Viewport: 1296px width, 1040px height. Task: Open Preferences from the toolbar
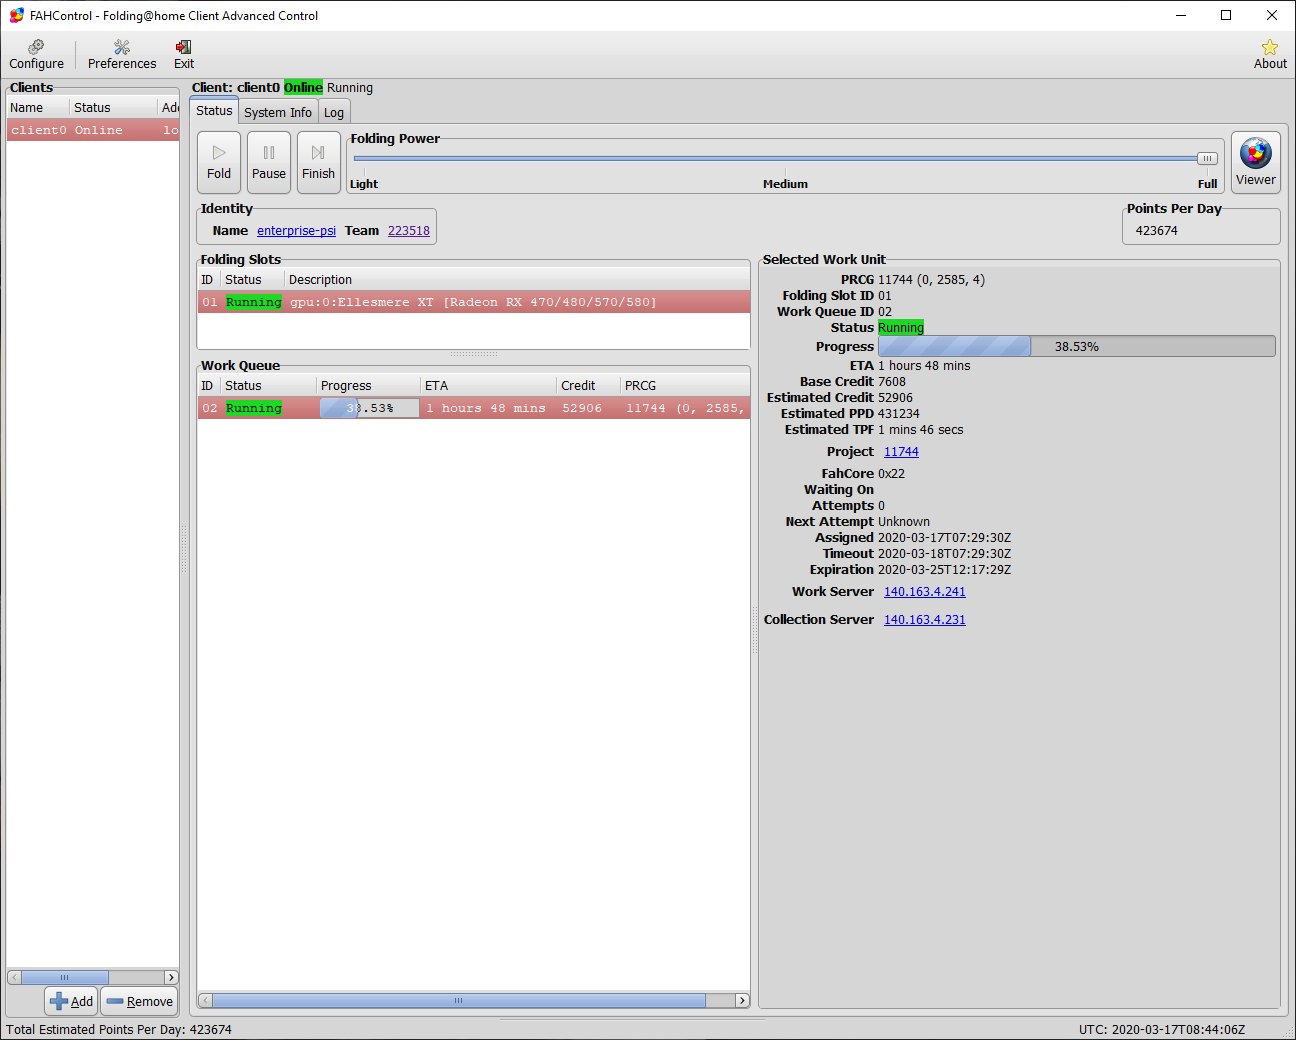122,55
